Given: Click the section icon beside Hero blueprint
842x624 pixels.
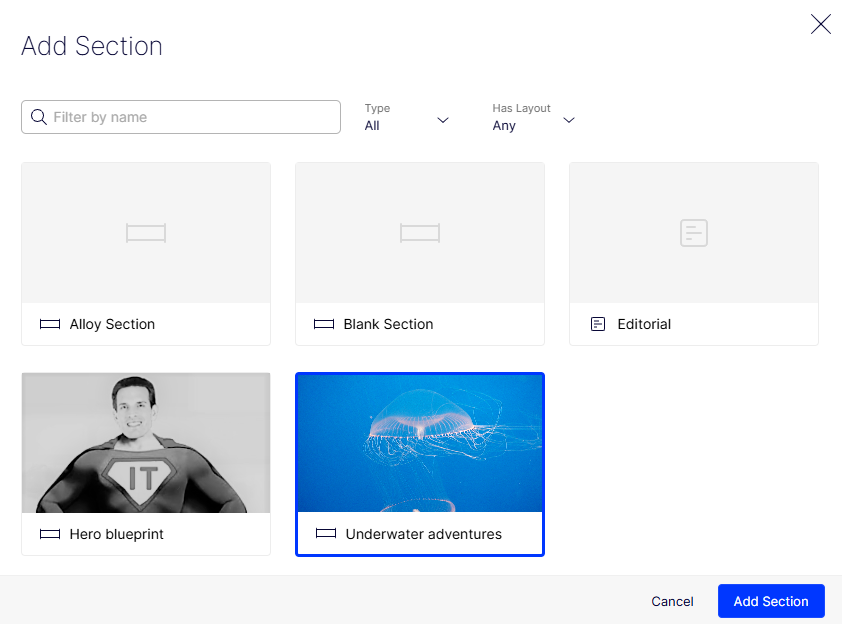Looking at the screenshot, I should click(x=50, y=534).
